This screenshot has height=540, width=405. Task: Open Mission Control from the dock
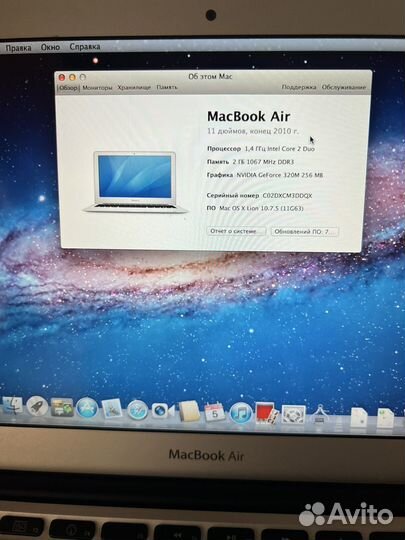coord(62,407)
